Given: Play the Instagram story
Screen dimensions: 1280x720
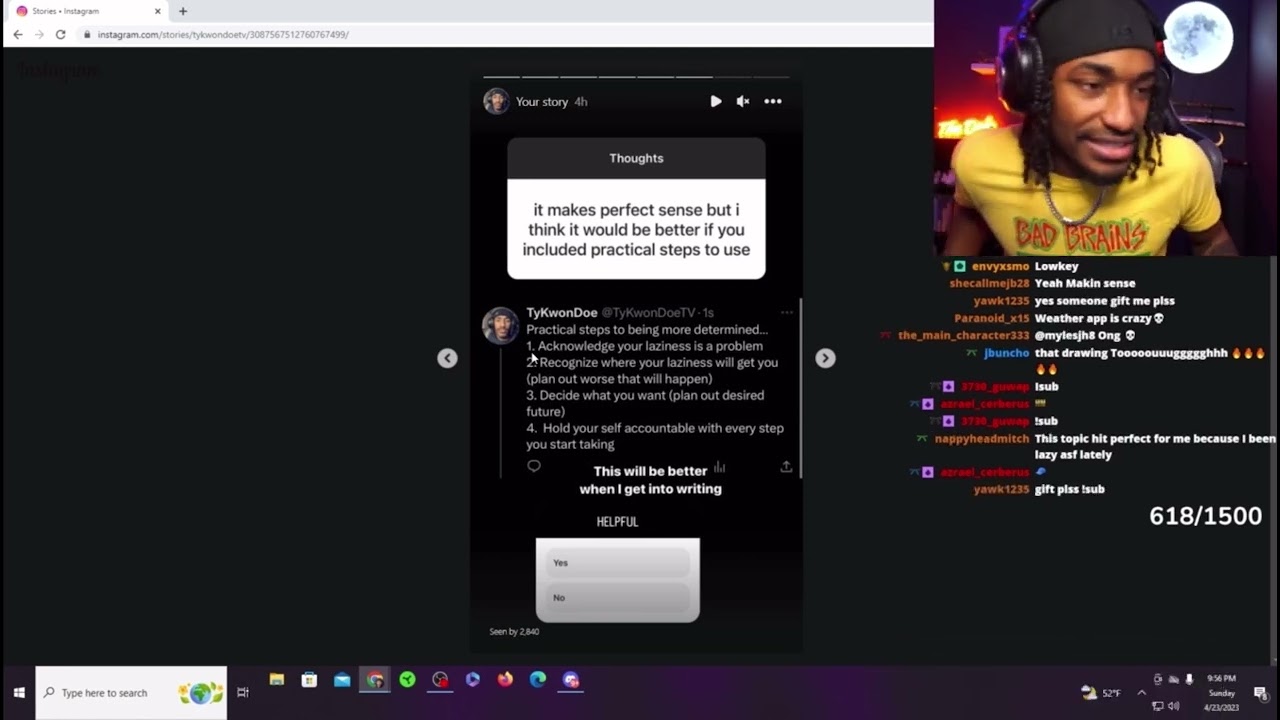Looking at the screenshot, I should [x=715, y=101].
